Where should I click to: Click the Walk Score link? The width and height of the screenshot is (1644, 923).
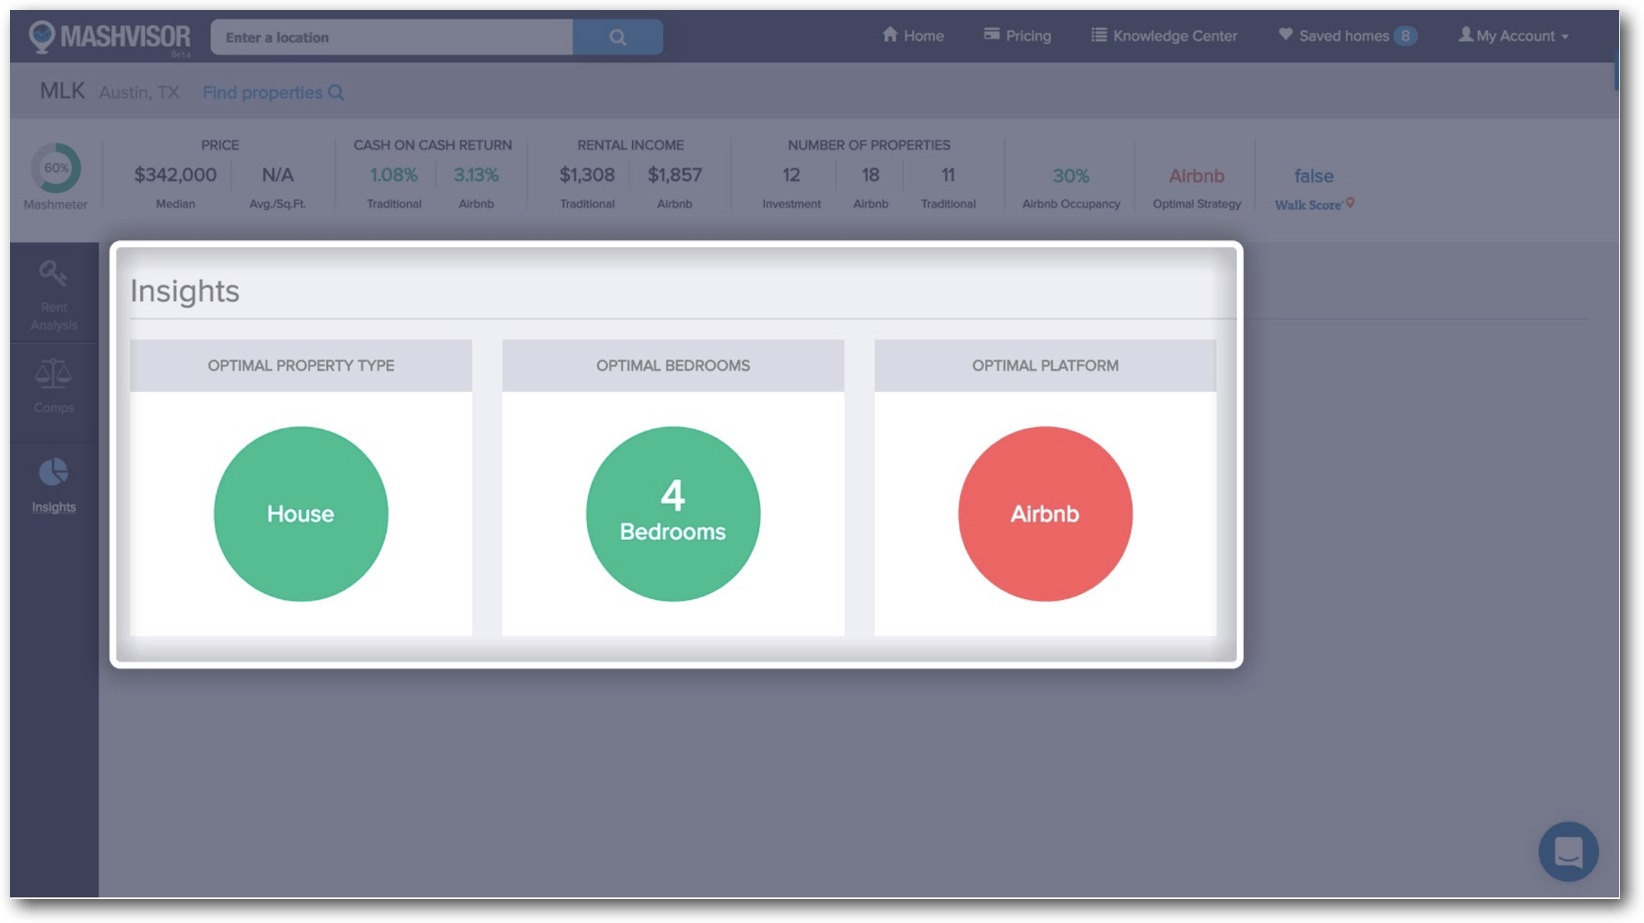[x=1314, y=204]
